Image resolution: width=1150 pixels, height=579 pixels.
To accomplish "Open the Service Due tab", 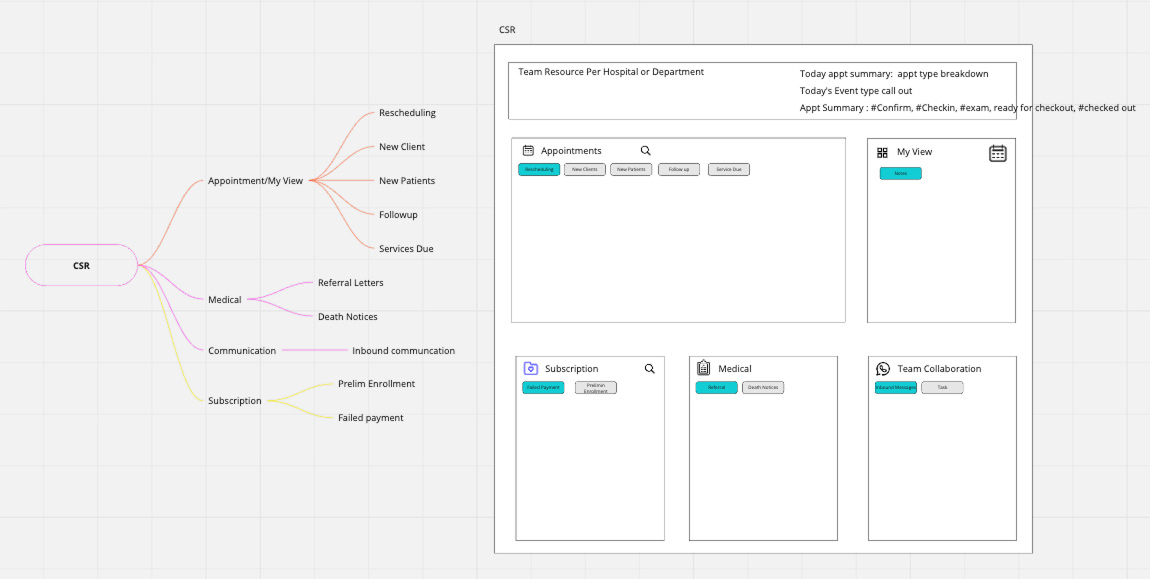I will 729,170.
